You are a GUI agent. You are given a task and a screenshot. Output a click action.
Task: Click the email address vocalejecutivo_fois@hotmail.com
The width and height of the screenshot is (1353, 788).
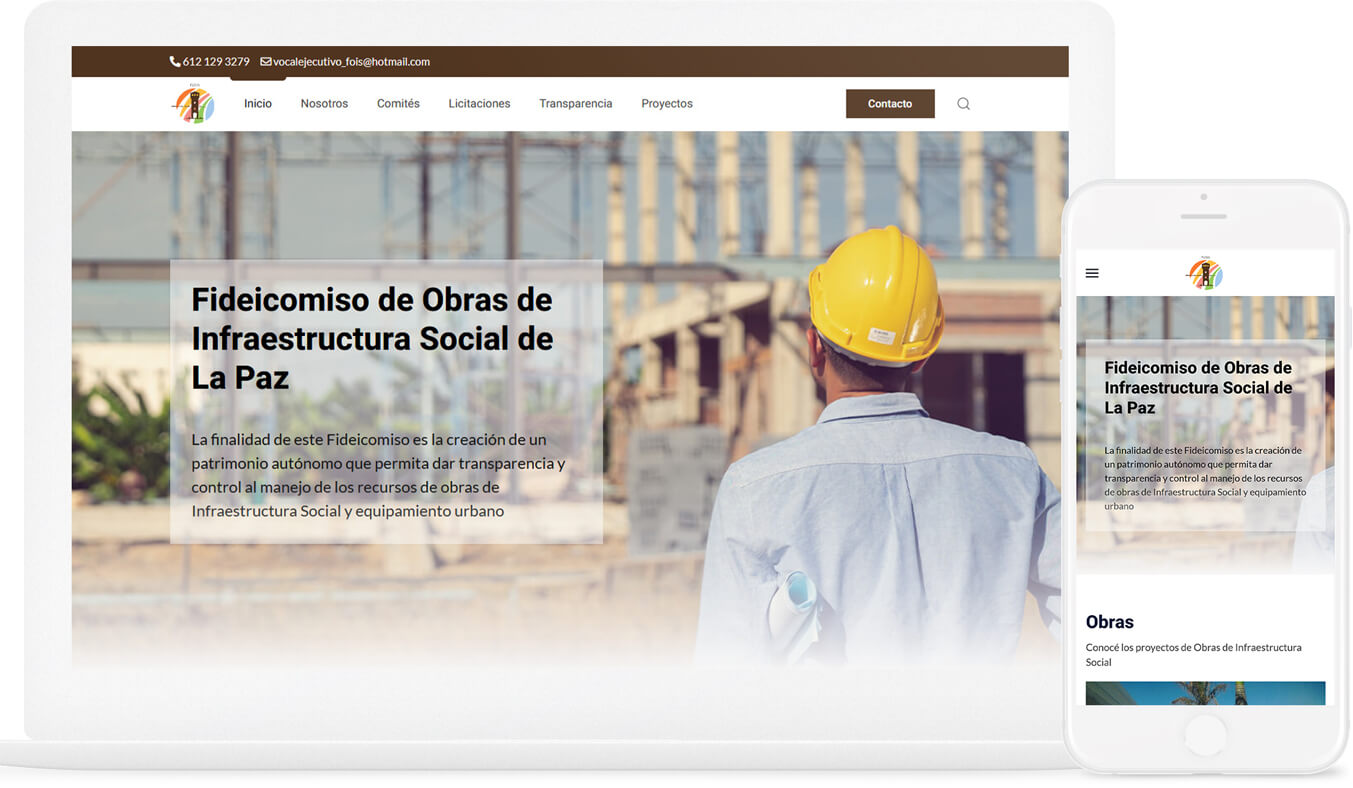pos(351,61)
